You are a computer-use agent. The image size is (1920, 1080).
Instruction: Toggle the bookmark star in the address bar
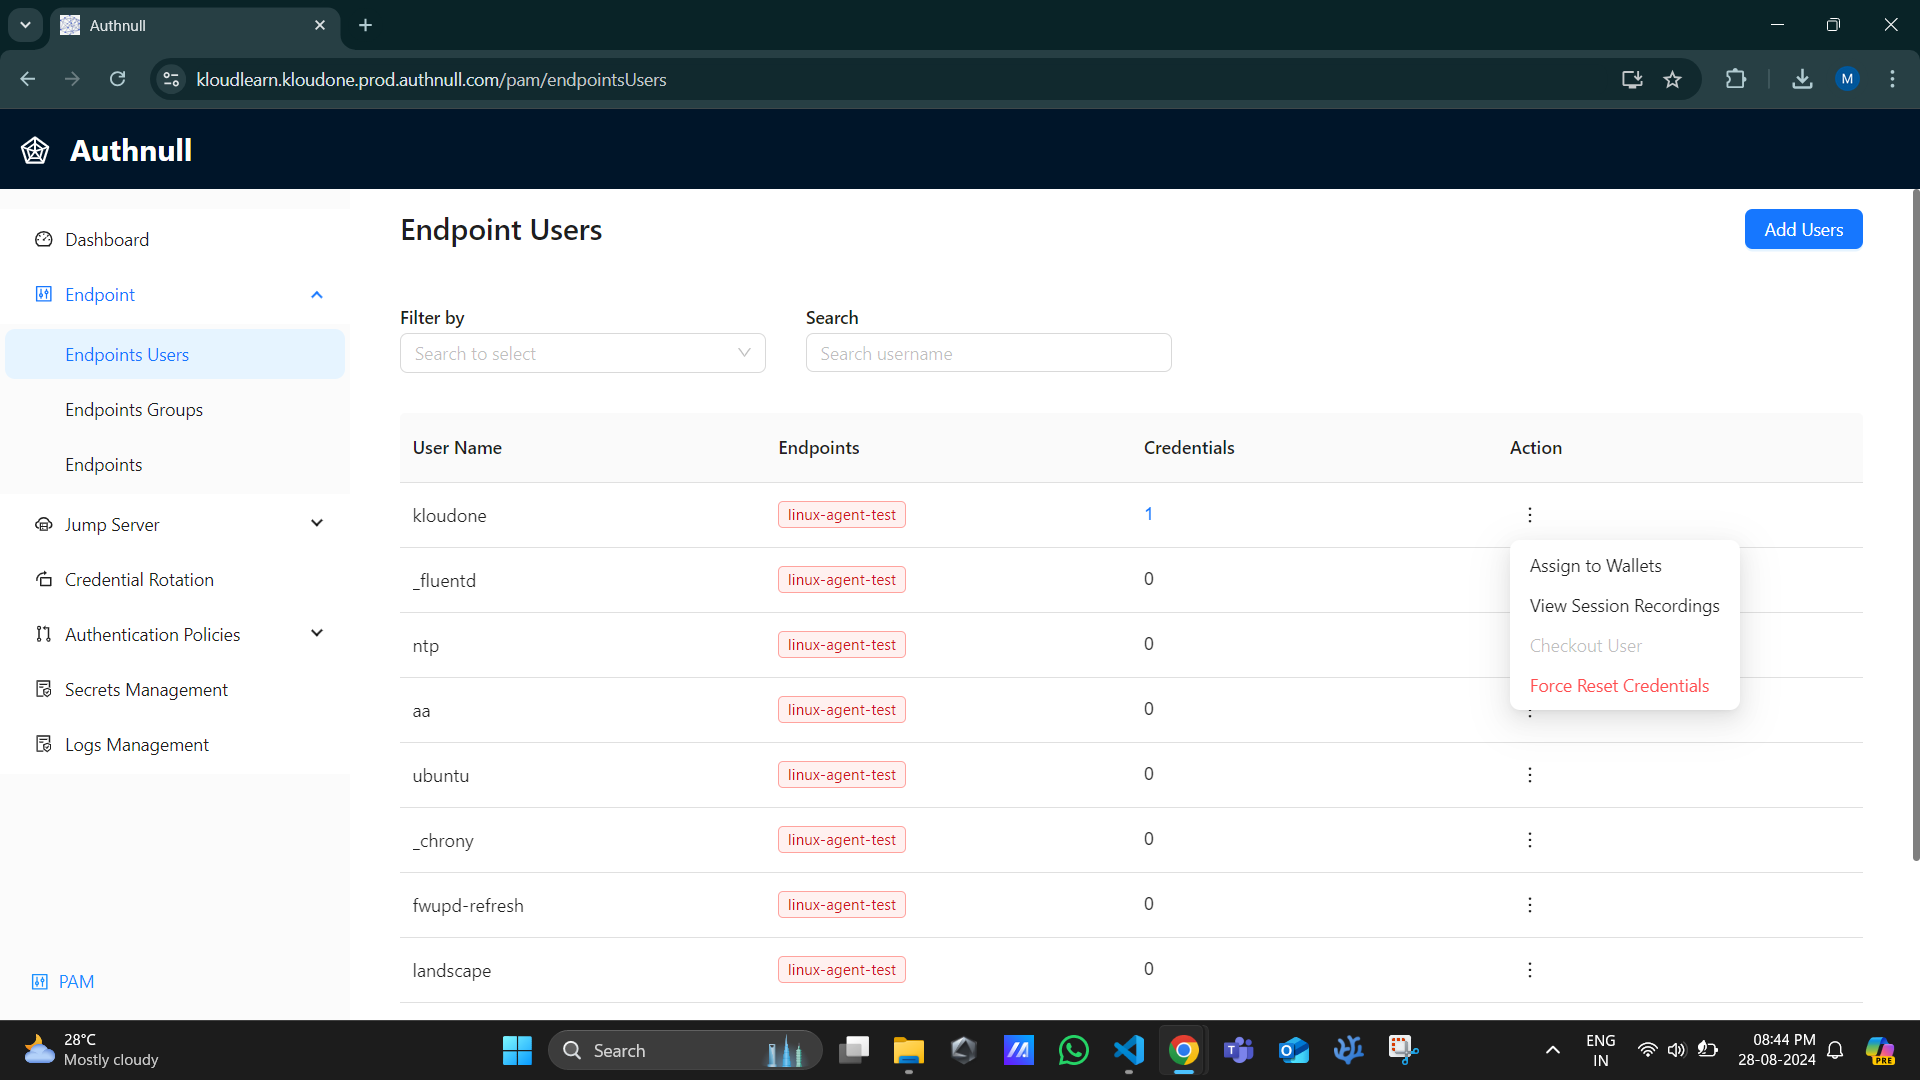click(x=1673, y=79)
